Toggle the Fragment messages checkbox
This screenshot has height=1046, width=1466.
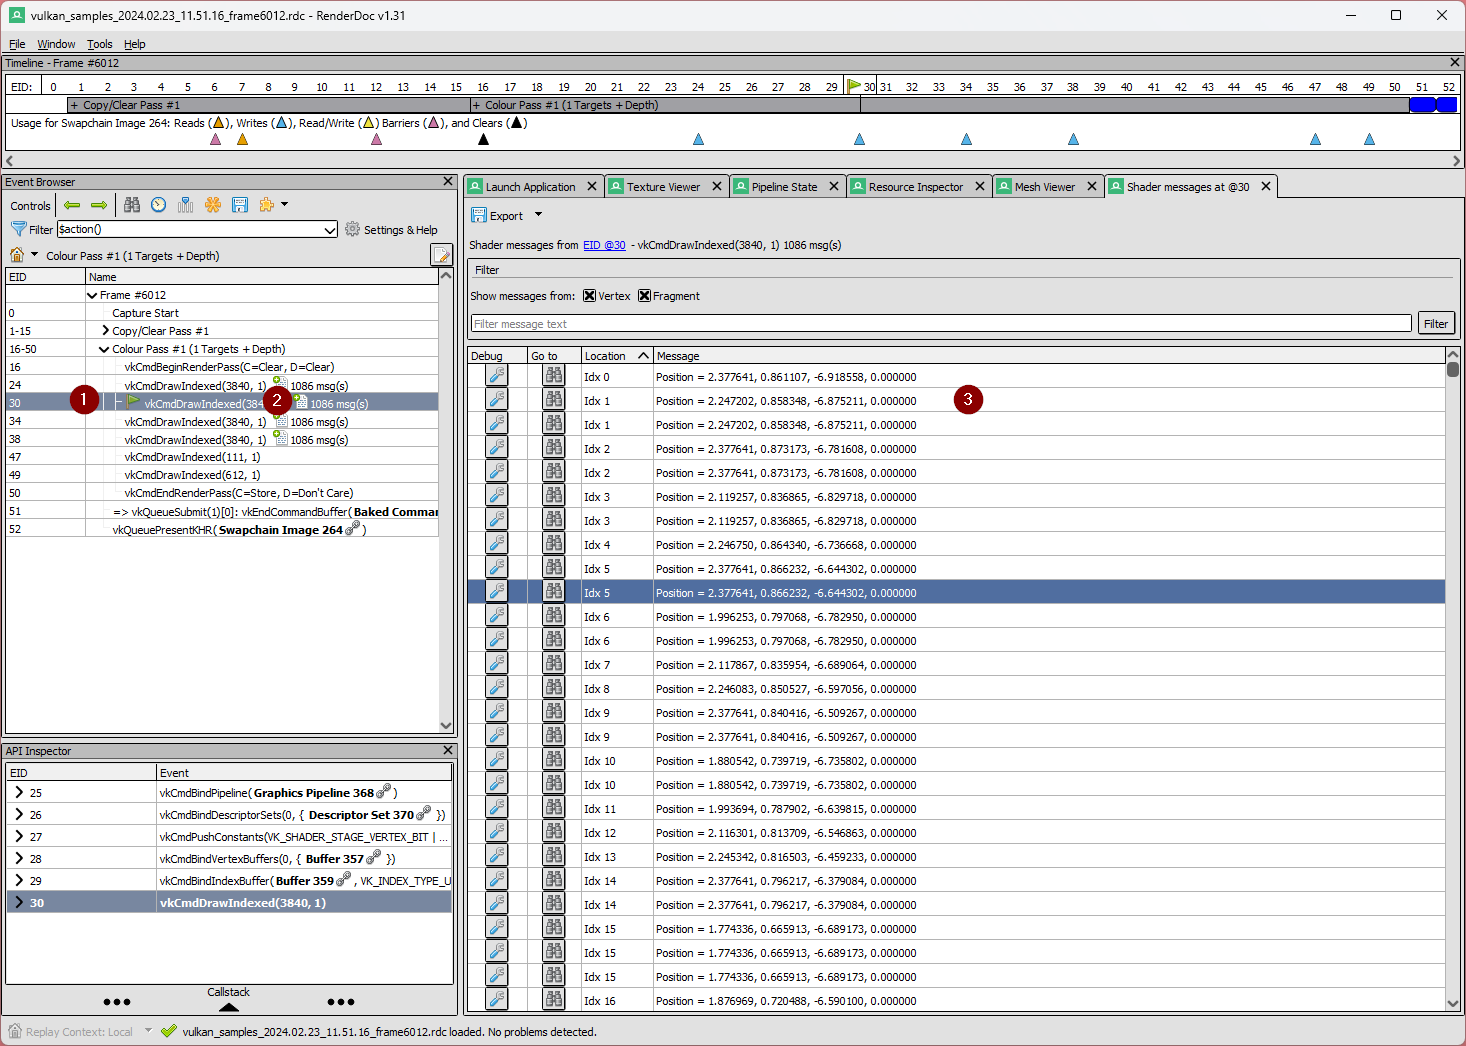pos(645,296)
